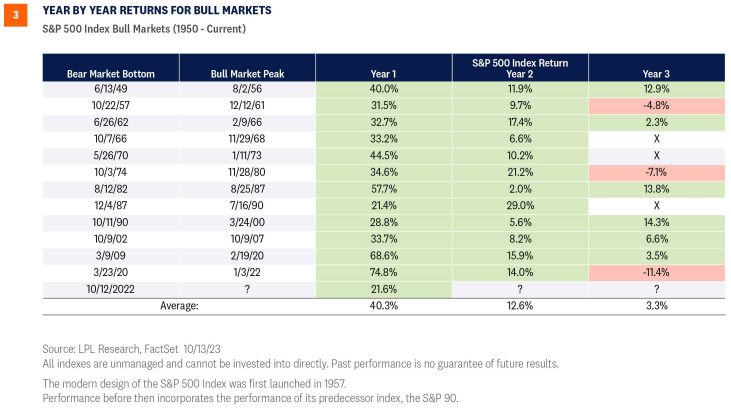Image resolution: width=731 pixels, height=408 pixels.
Task: Select the Bull Market Peak column header
Action: [x=247, y=73]
